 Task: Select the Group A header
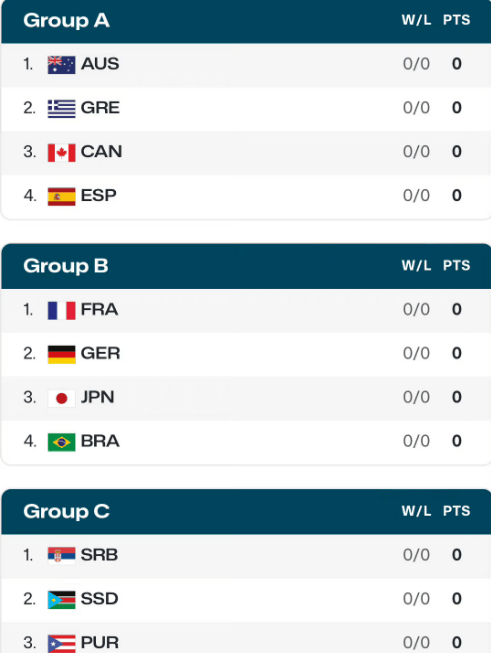[246, 21]
